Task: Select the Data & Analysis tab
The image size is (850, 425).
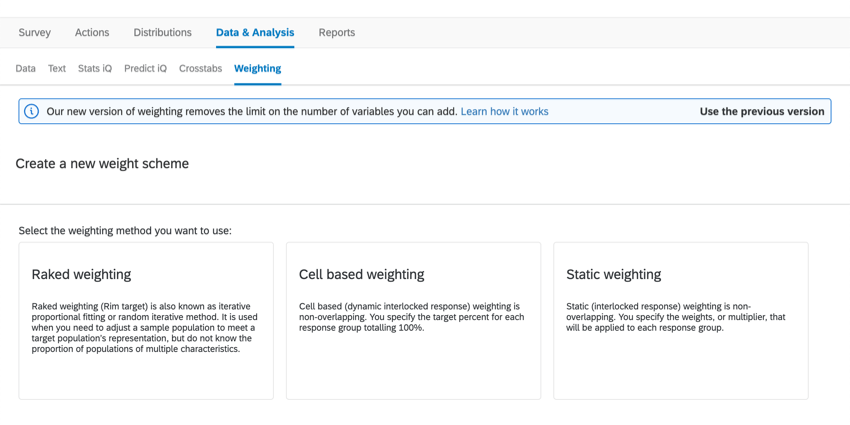Action: pyautogui.click(x=255, y=33)
